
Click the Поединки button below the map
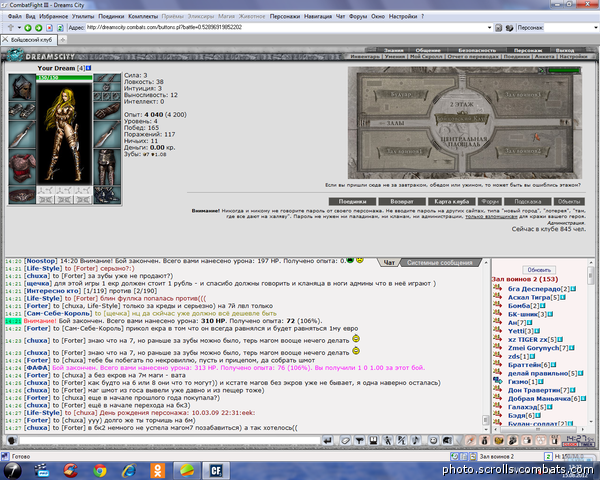click(x=352, y=201)
